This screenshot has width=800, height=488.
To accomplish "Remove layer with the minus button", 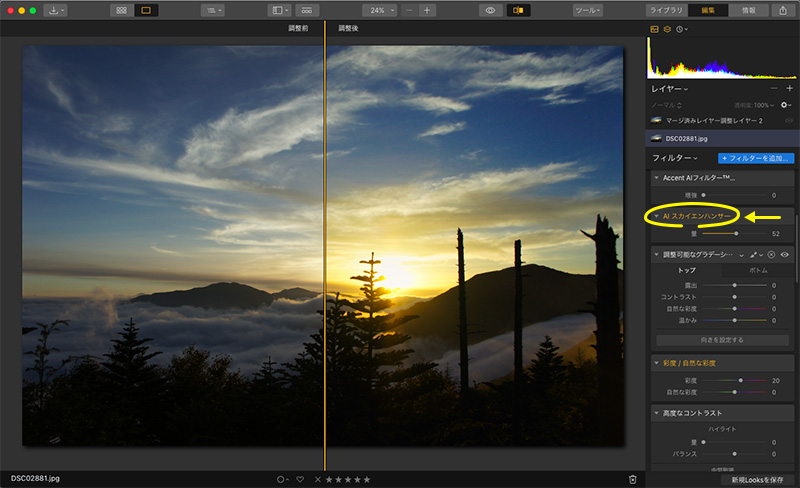I will (774, 88).
